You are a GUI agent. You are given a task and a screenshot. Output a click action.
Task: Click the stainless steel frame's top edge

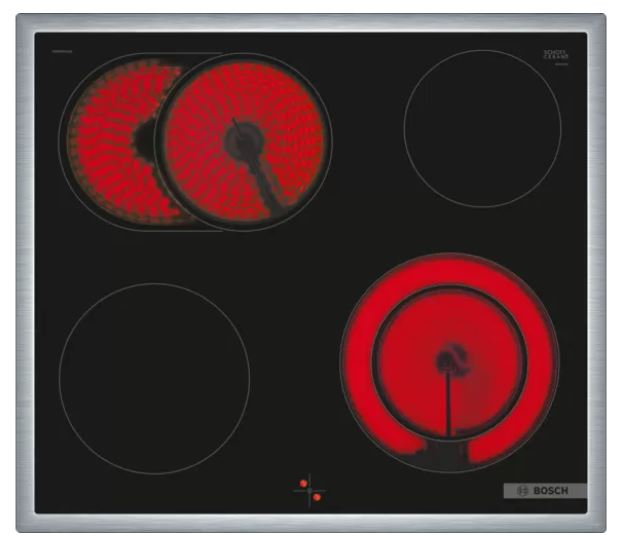point(311,23)
